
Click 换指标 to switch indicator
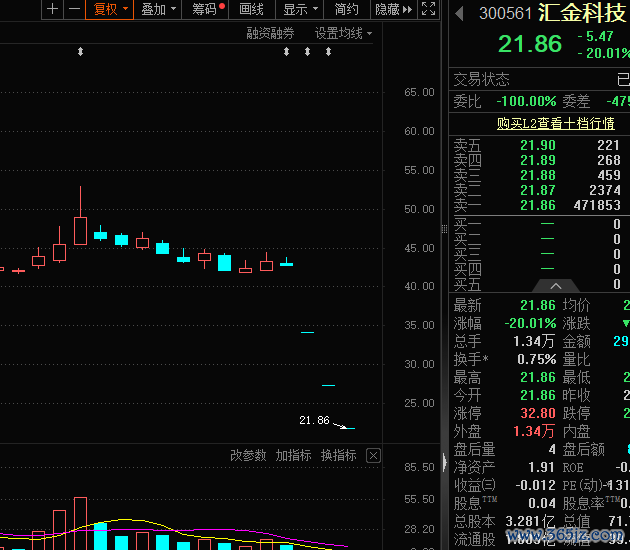coord(339,456)
